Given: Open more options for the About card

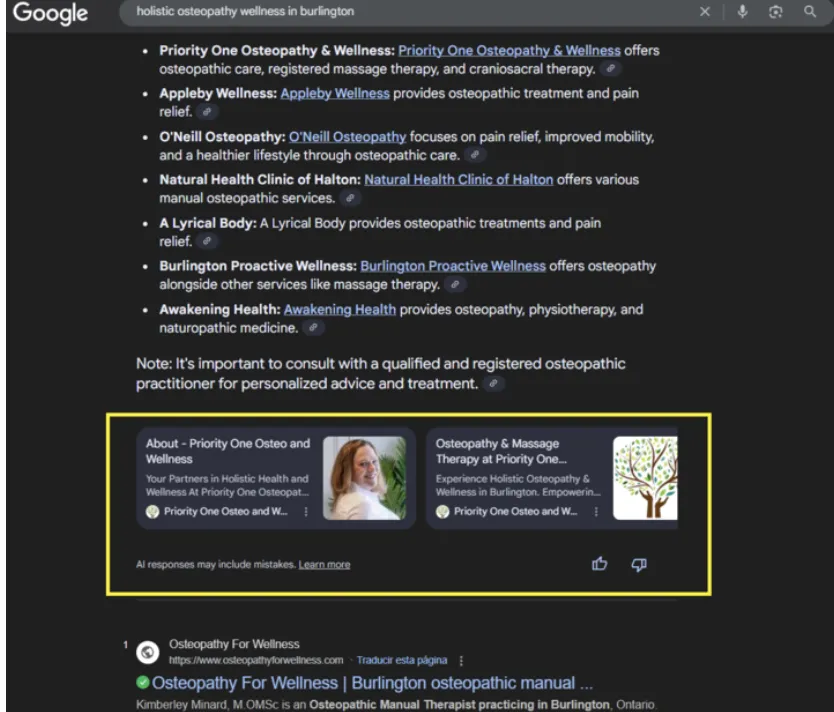Looking at the screenshot, I should 306,512.
